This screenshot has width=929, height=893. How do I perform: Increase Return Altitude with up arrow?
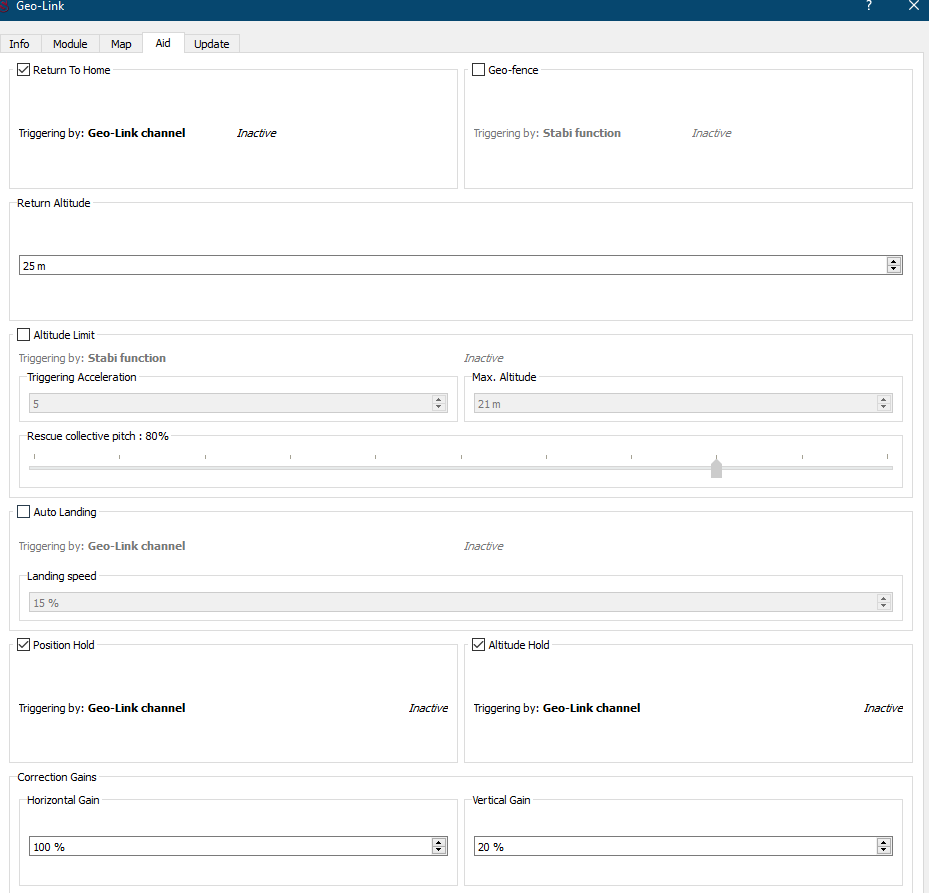893,261
